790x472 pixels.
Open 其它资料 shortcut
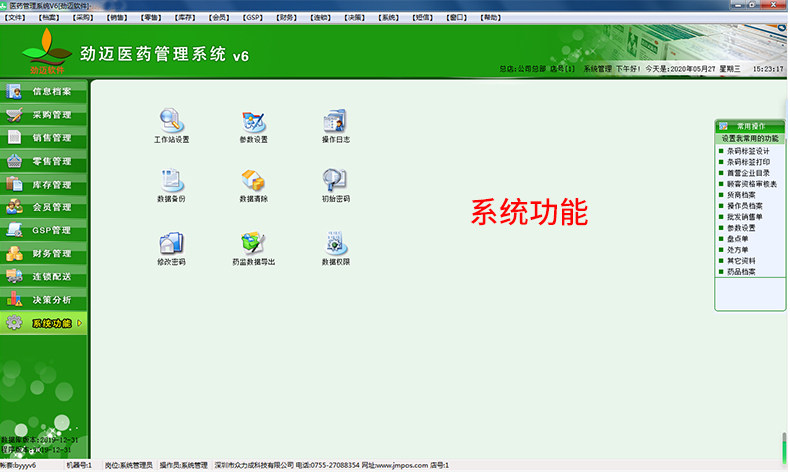[x=741, y=261]
